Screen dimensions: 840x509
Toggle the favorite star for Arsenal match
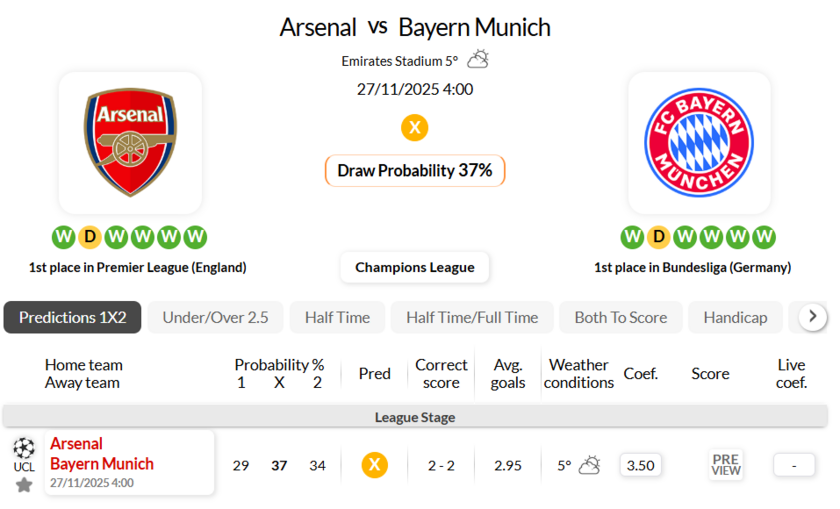(24, 484)
